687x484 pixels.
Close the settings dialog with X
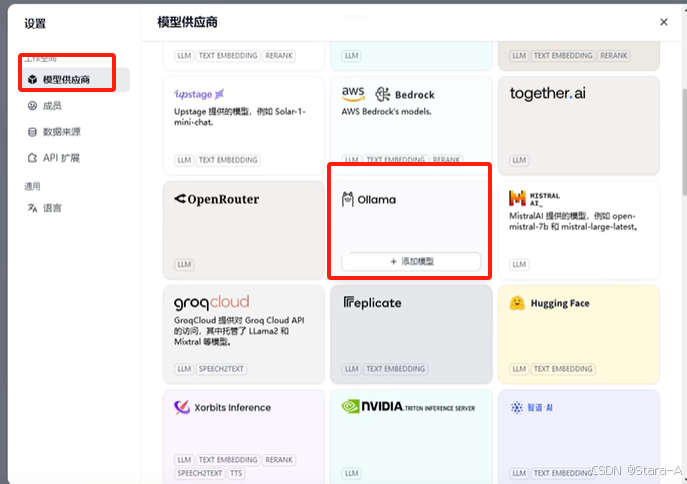point(664,22)
